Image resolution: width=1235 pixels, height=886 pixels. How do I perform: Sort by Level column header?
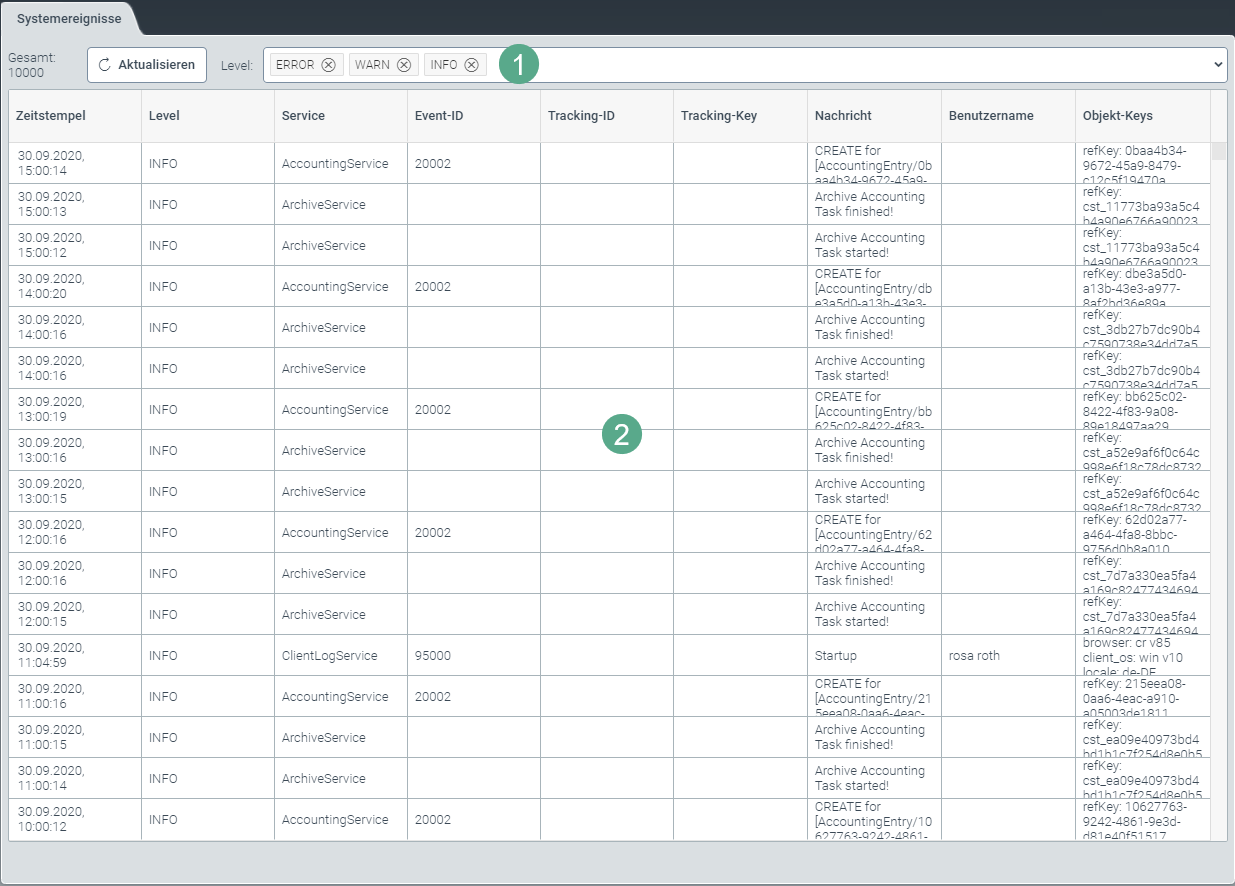coord(164,116)
